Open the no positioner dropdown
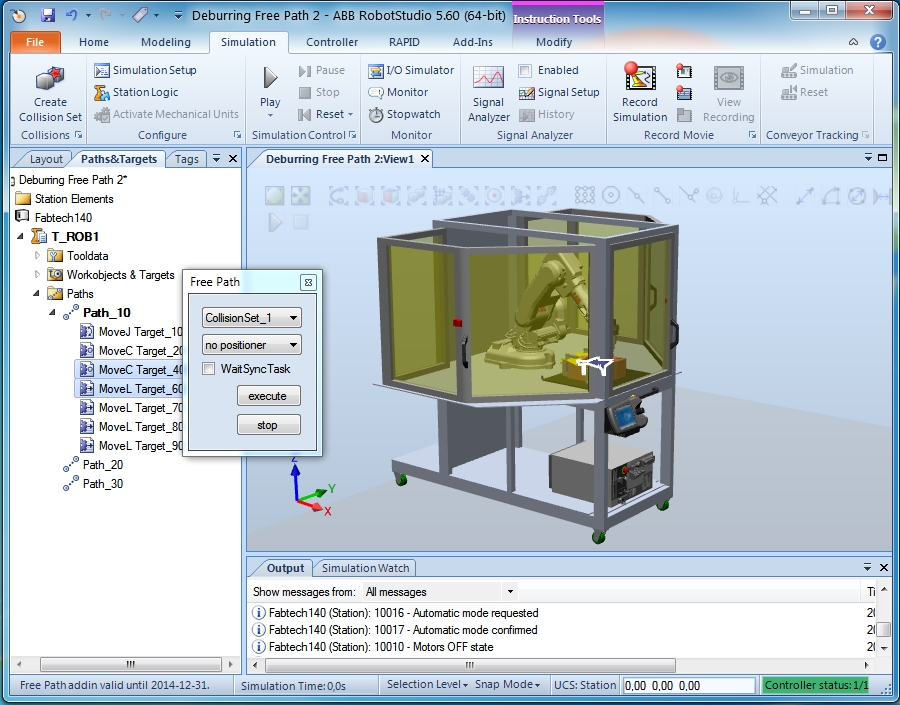 251,345
